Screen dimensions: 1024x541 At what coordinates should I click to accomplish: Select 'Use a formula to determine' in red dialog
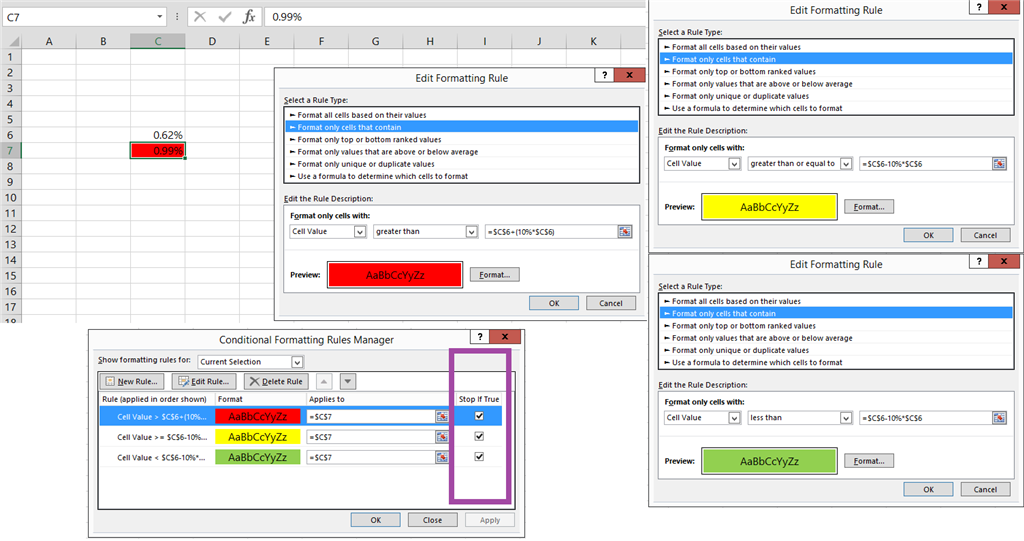(462, 176)
